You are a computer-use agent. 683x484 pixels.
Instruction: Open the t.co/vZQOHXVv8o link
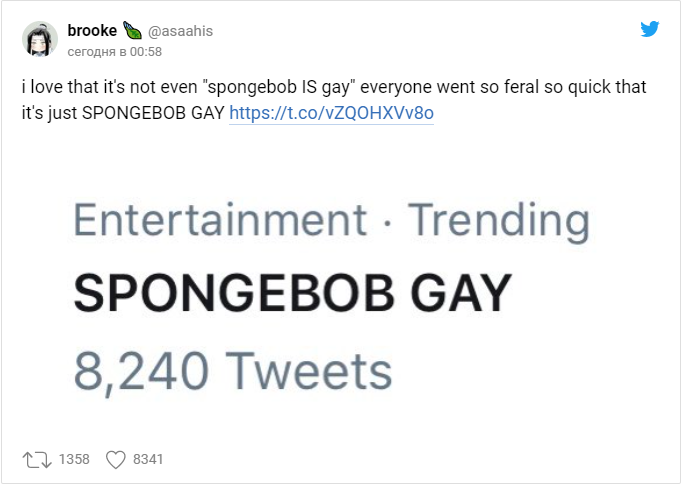tap(331, 113)
